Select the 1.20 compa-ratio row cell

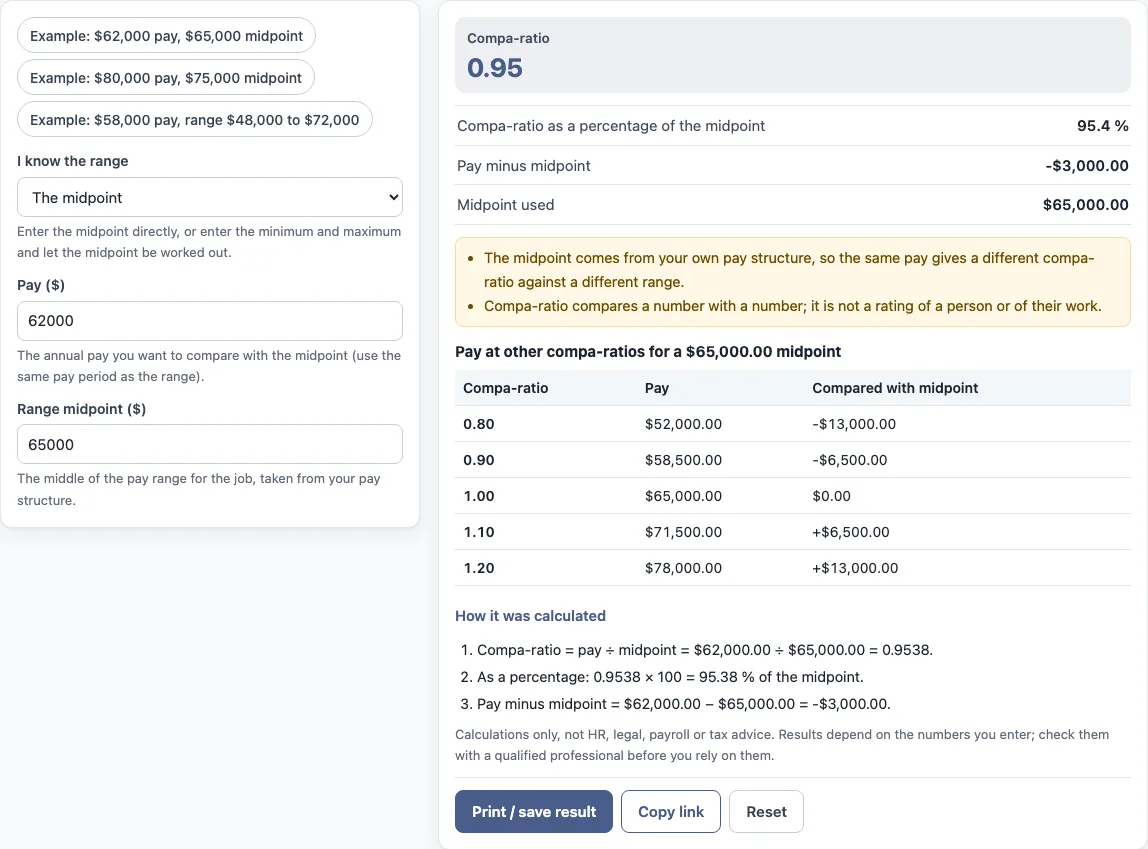(x=479, y=568)
